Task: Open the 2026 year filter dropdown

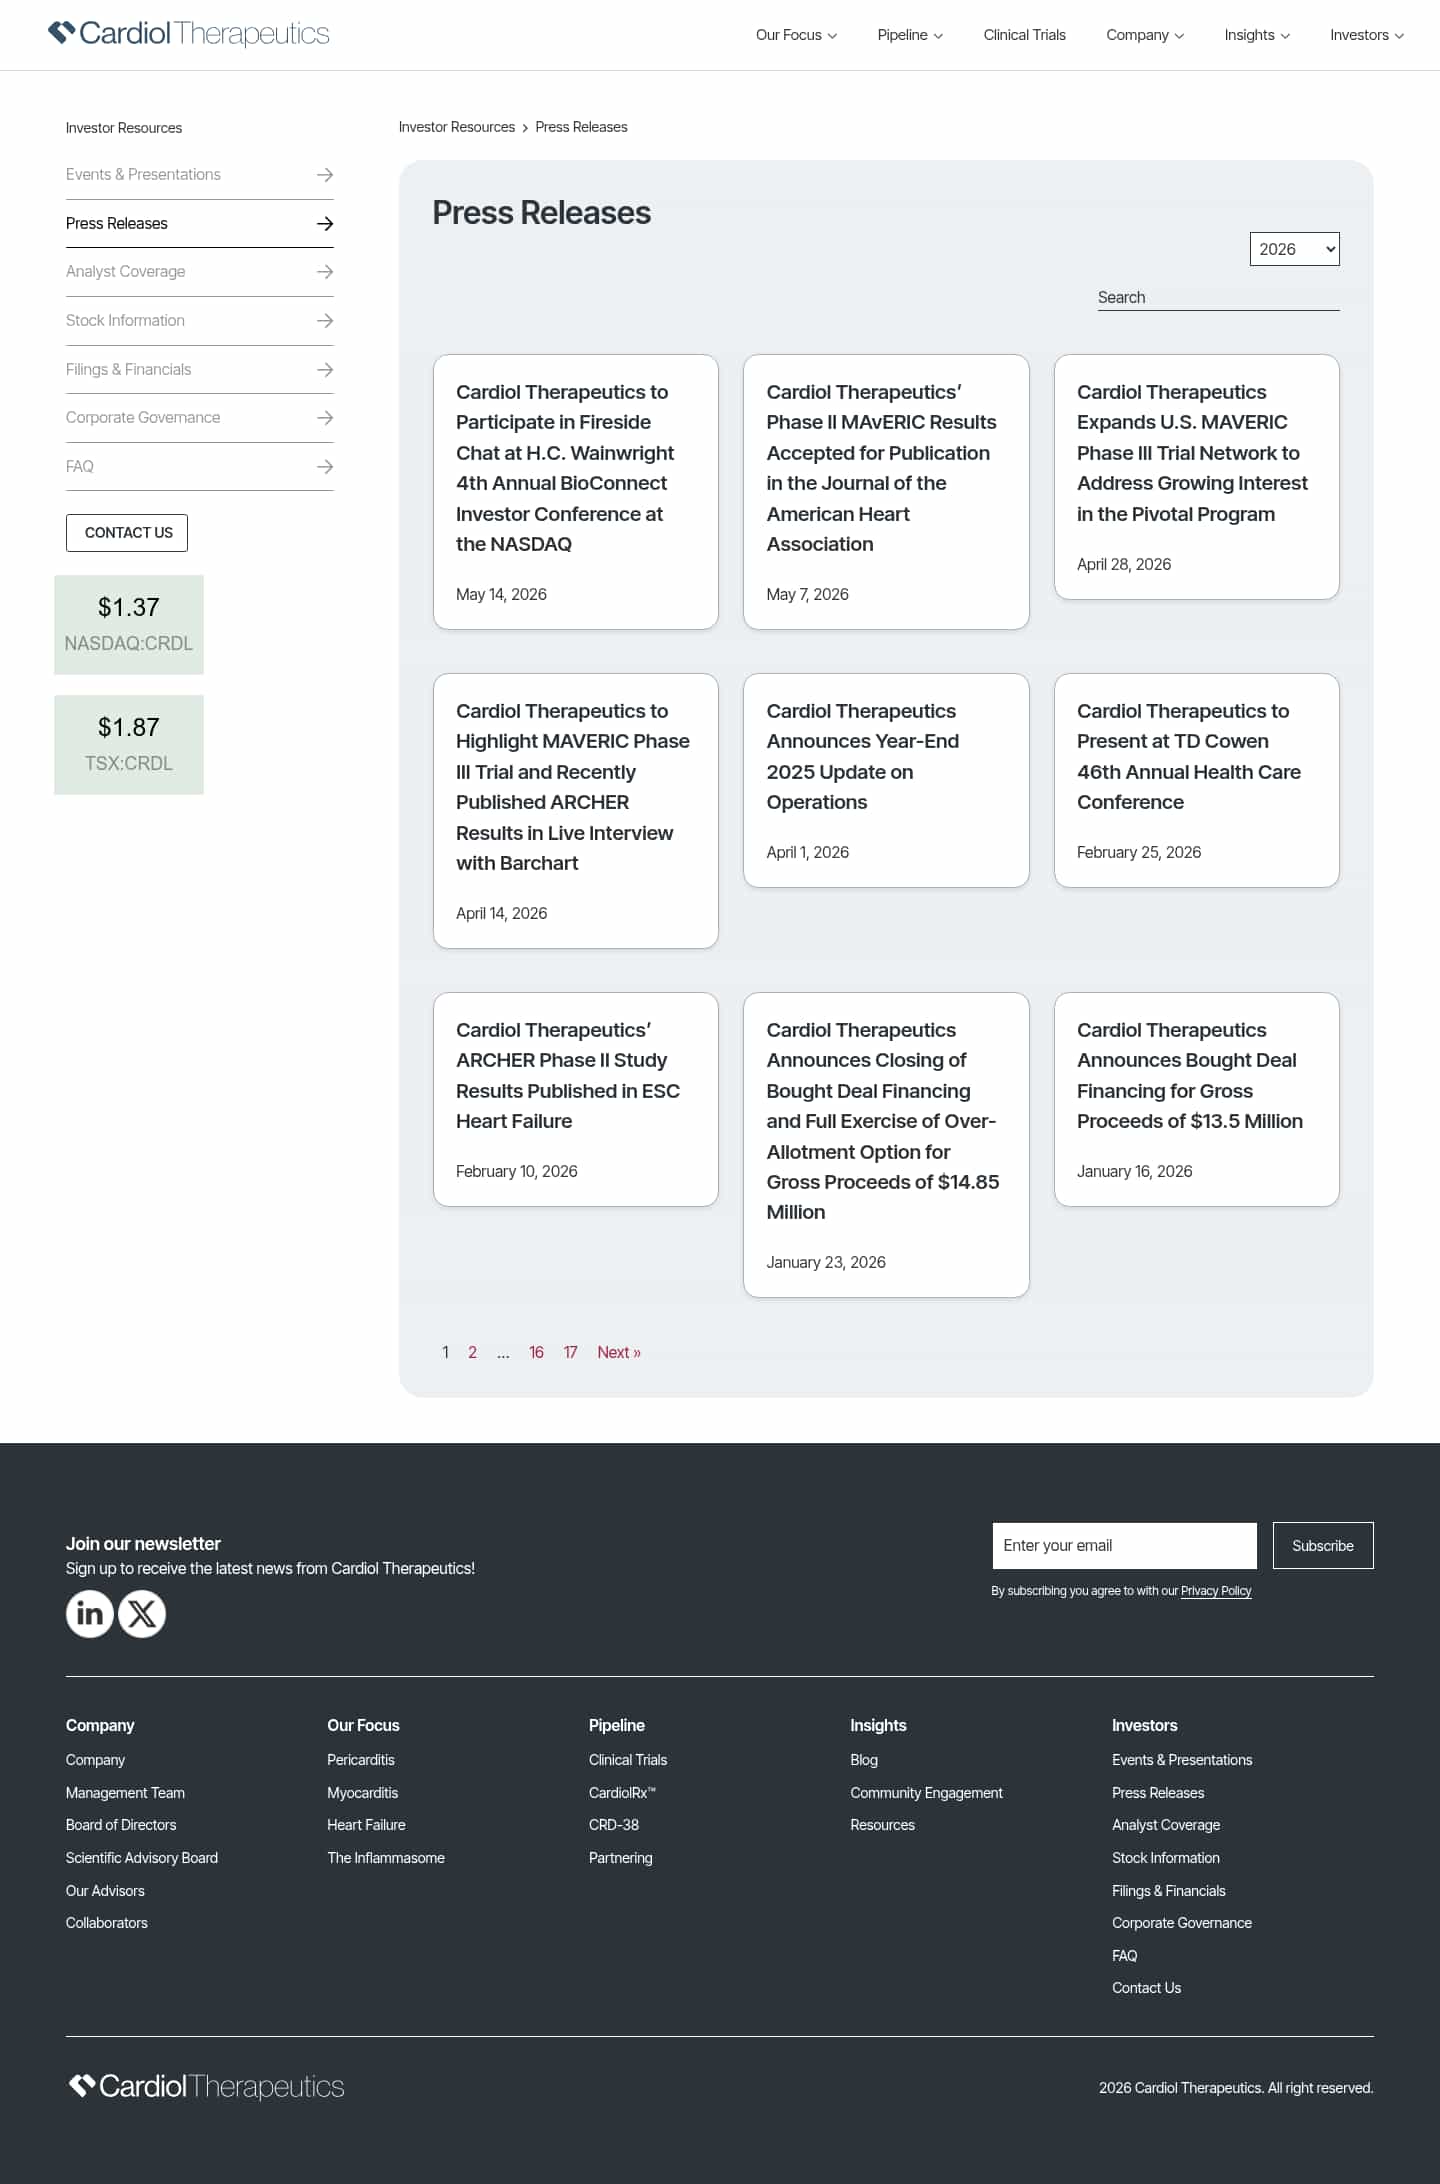Action: (1294, 249)
